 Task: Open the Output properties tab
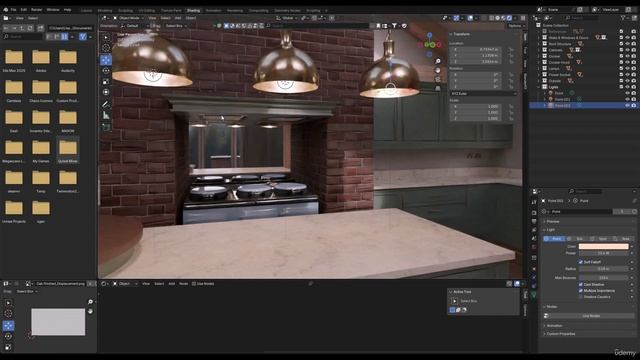(534, 221)
